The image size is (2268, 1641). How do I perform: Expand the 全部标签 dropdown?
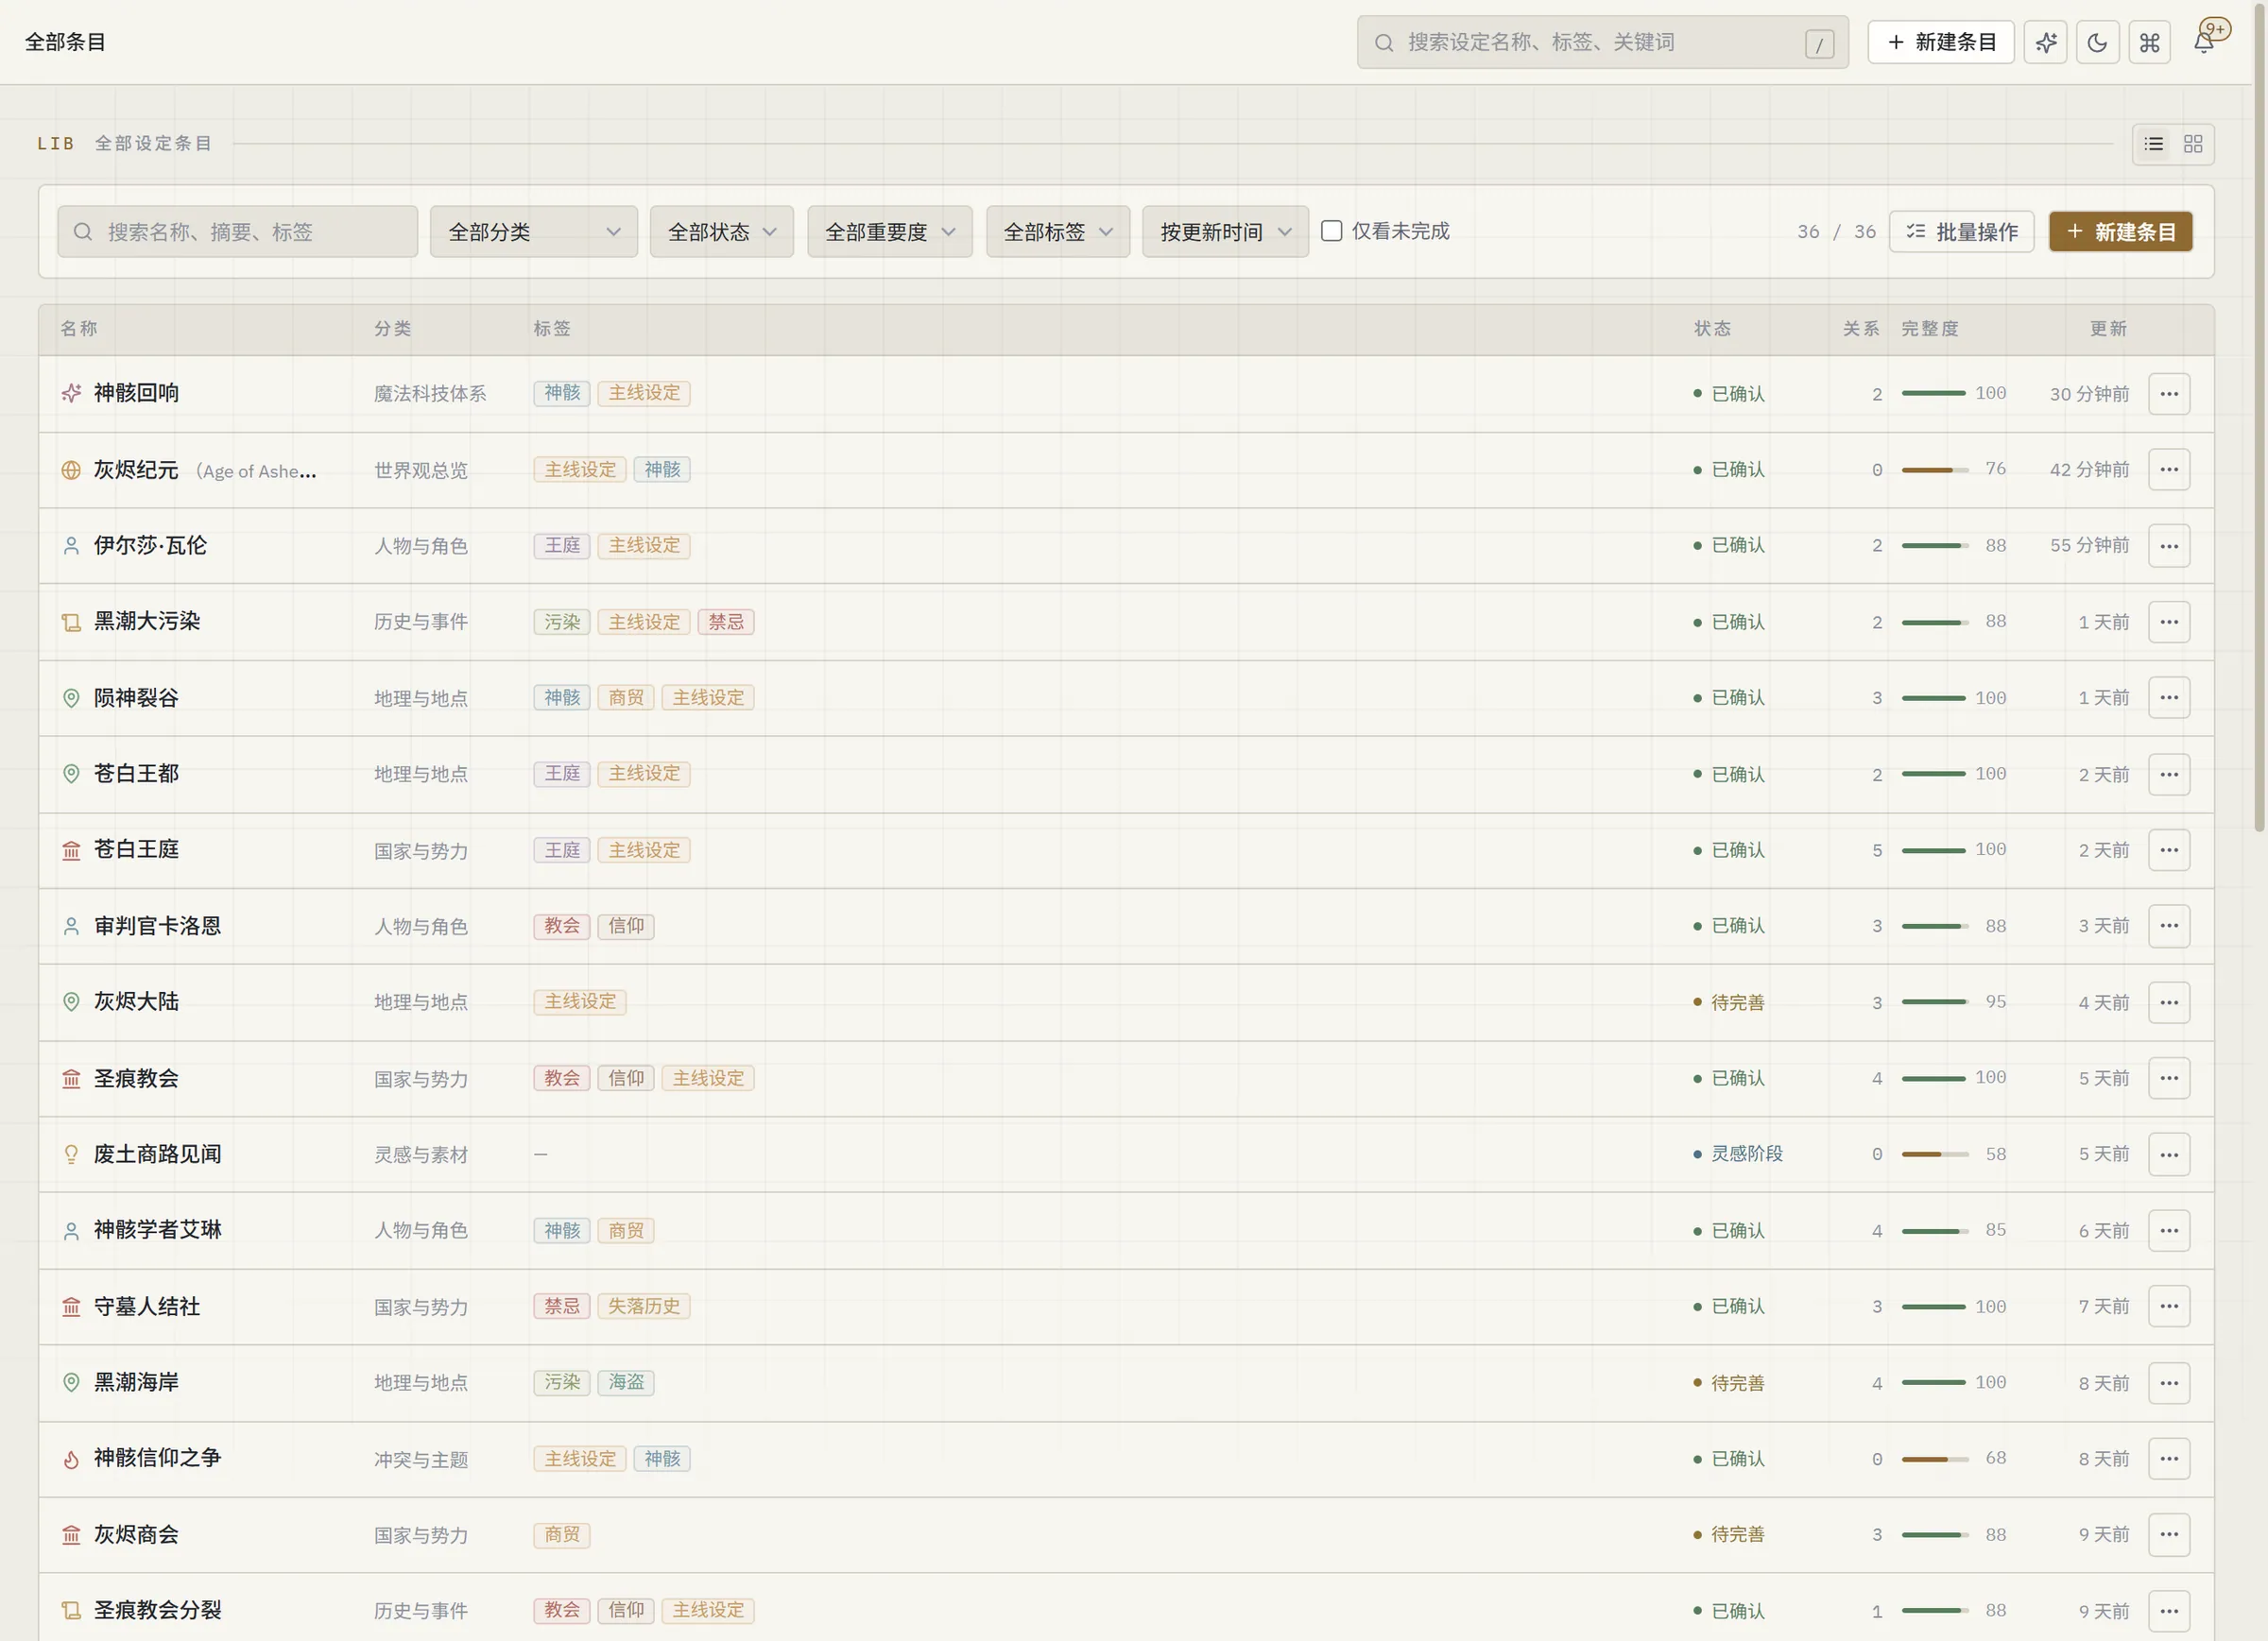point(1058,232)
